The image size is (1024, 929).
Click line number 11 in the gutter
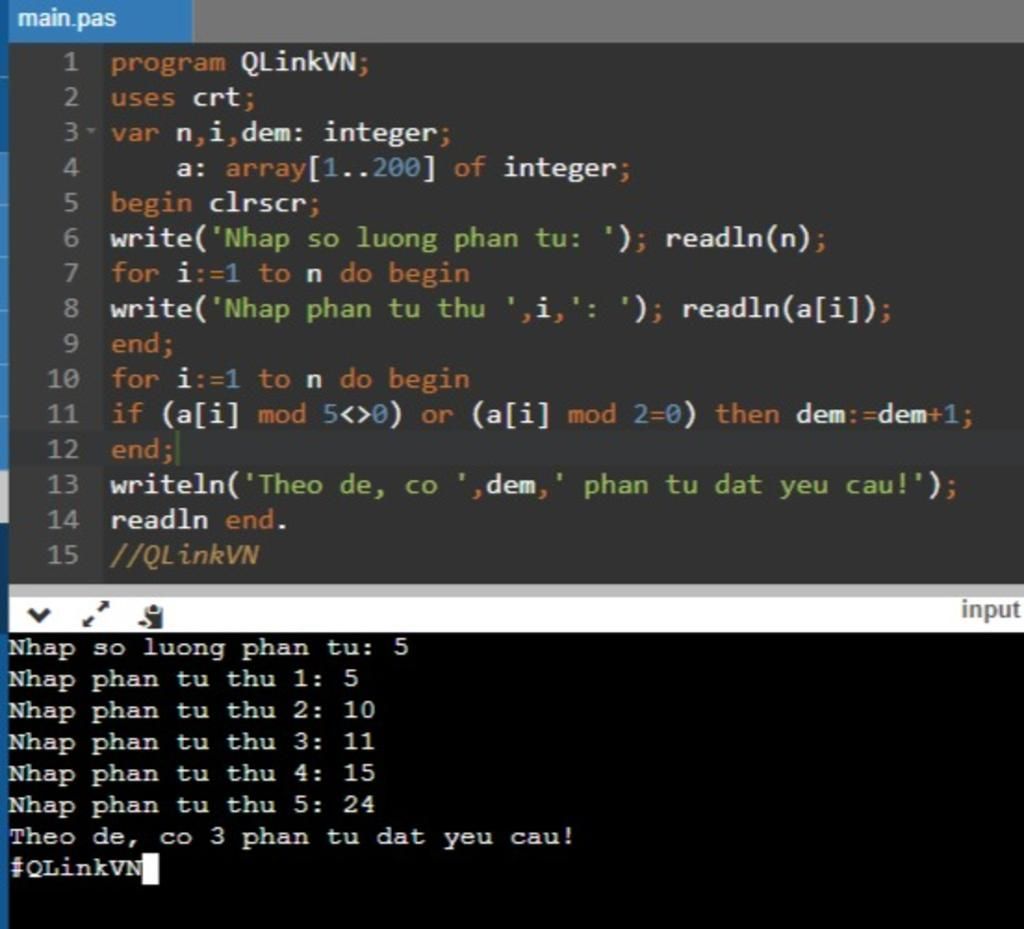(63, 413)
